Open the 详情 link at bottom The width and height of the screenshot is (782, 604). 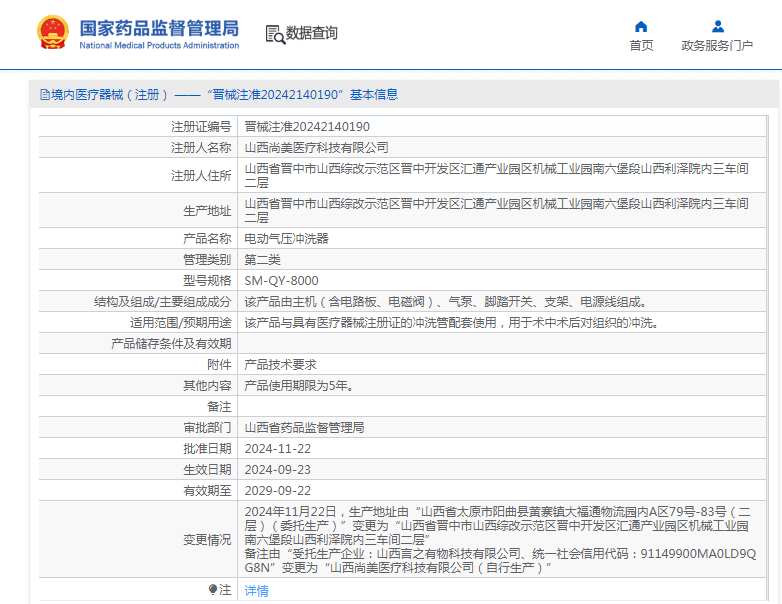(257, 591)
